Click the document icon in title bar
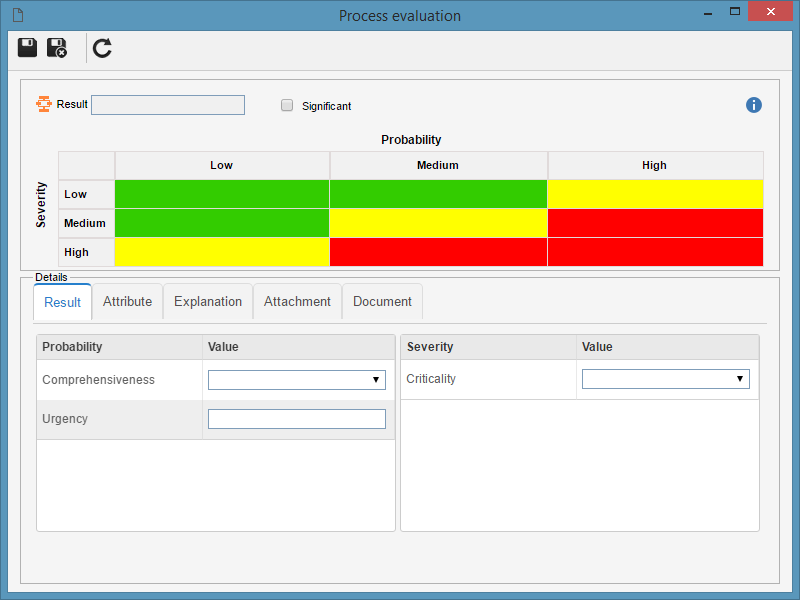This screenshot has height=600, width=800. click(x=18, y=15)
